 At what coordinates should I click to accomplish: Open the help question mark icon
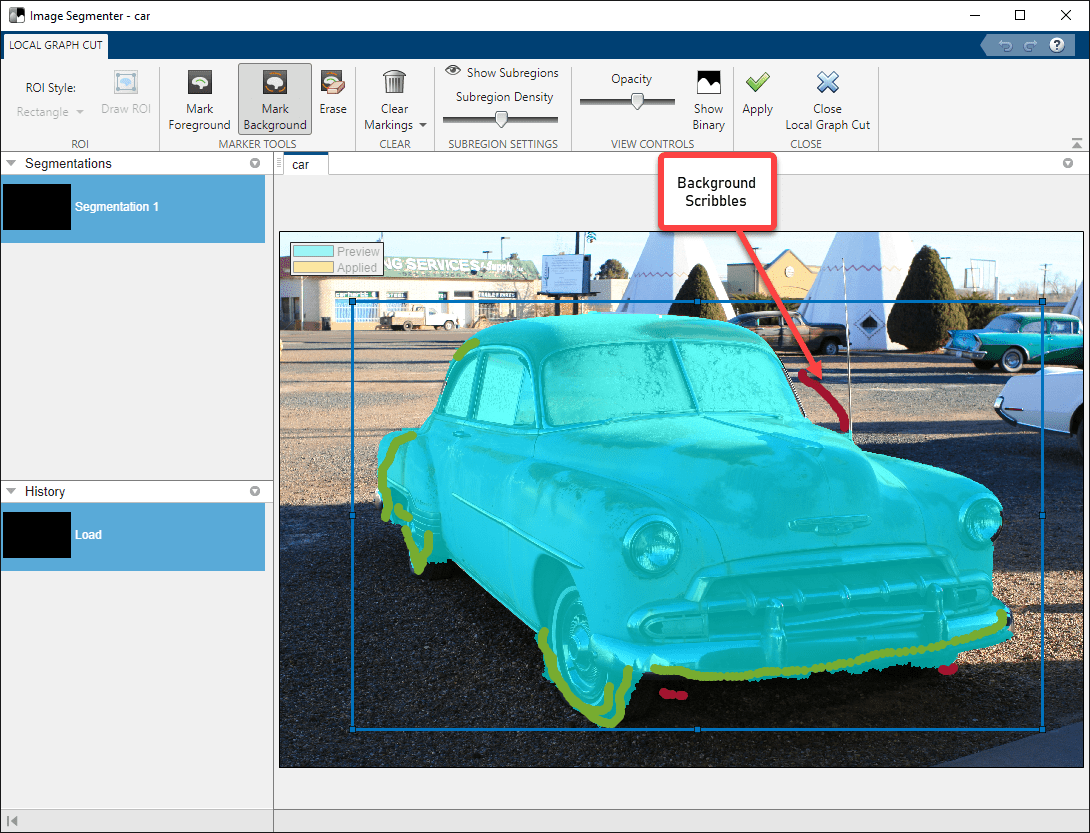coord(1056,45)
